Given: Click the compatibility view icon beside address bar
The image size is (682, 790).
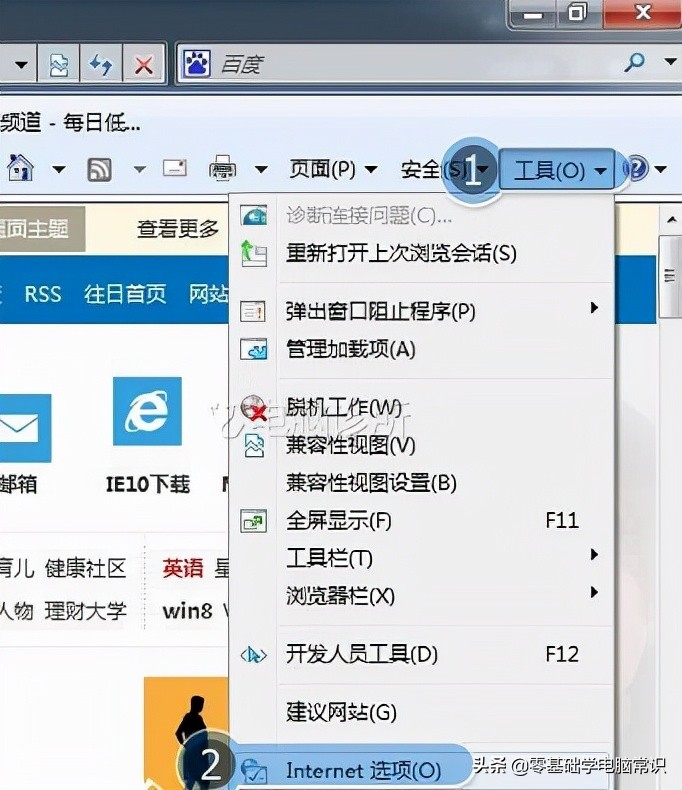Looking at the screenshot, I should tap(59, 64).
